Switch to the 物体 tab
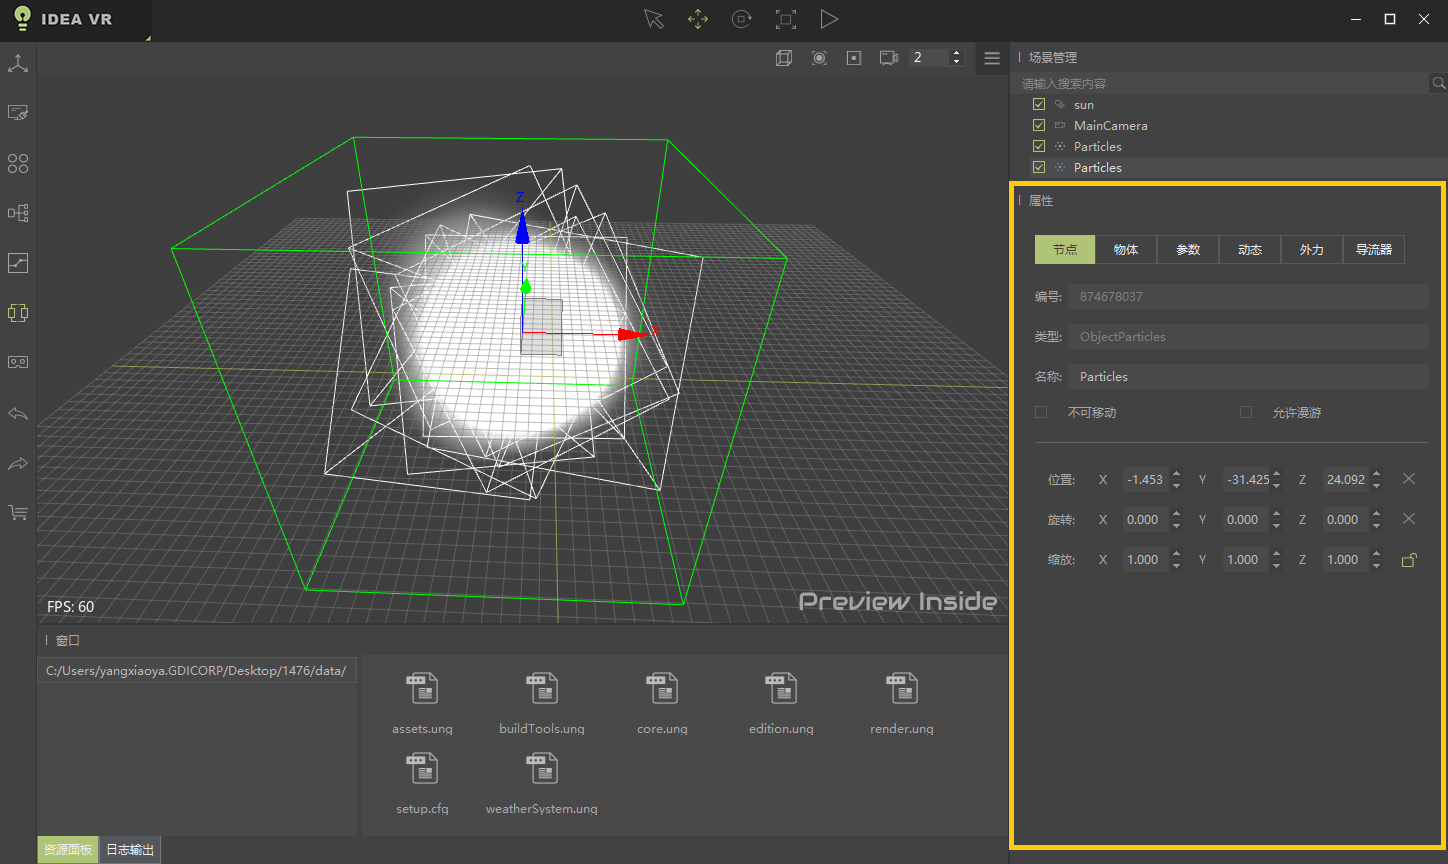This screenshot has width=1448, height=864. [x=1126, y=250]
